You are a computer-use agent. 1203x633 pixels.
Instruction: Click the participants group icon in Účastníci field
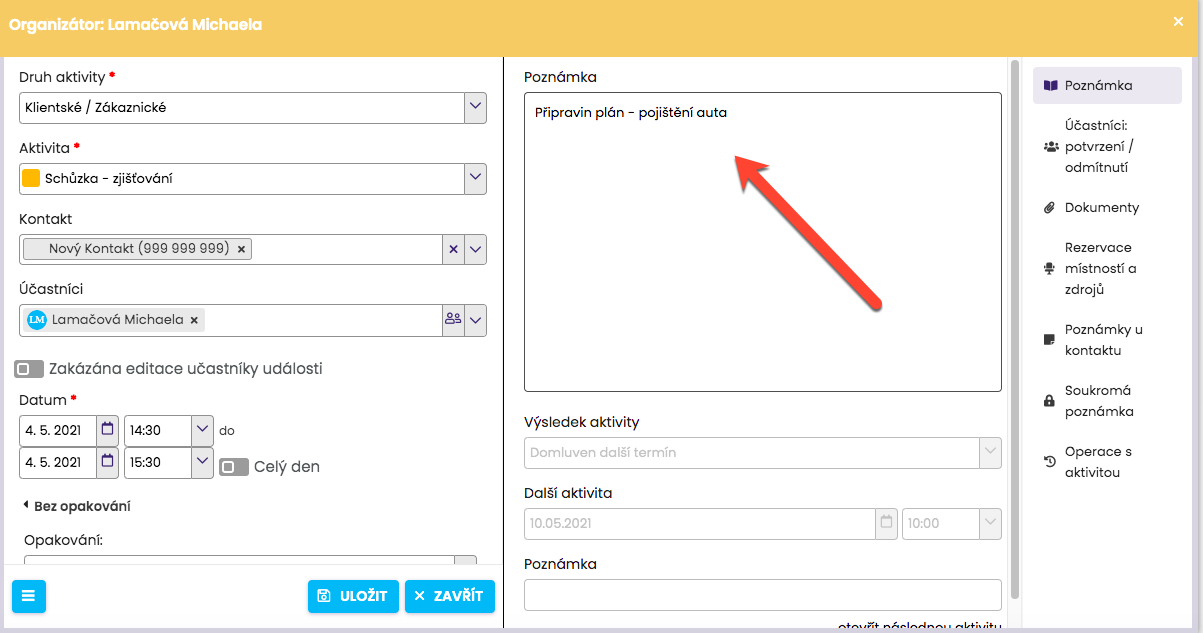point(453,320)
